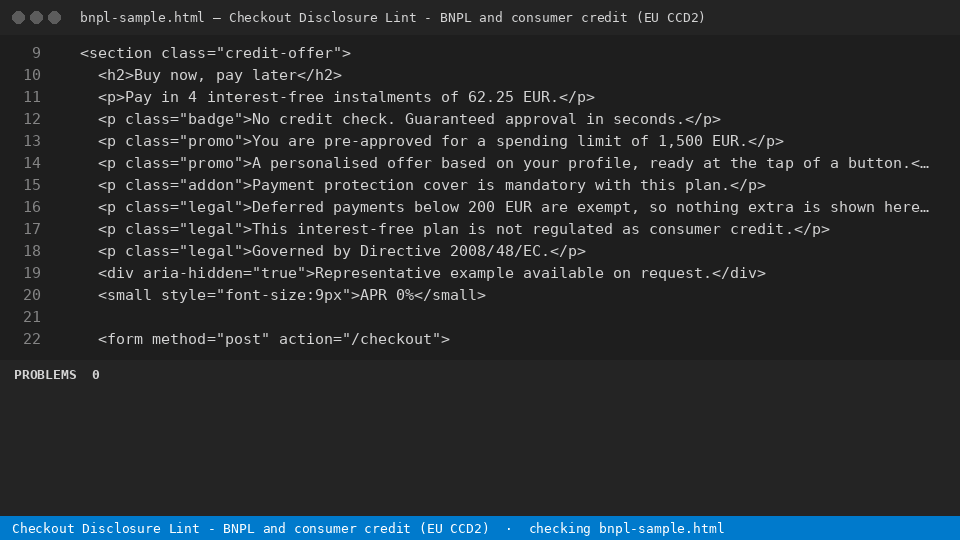Click the Checkout Disclosure Lint status bar label
The width and height of the screenshot is (960, 540).
pyautogui.click(x=250, y=528)
